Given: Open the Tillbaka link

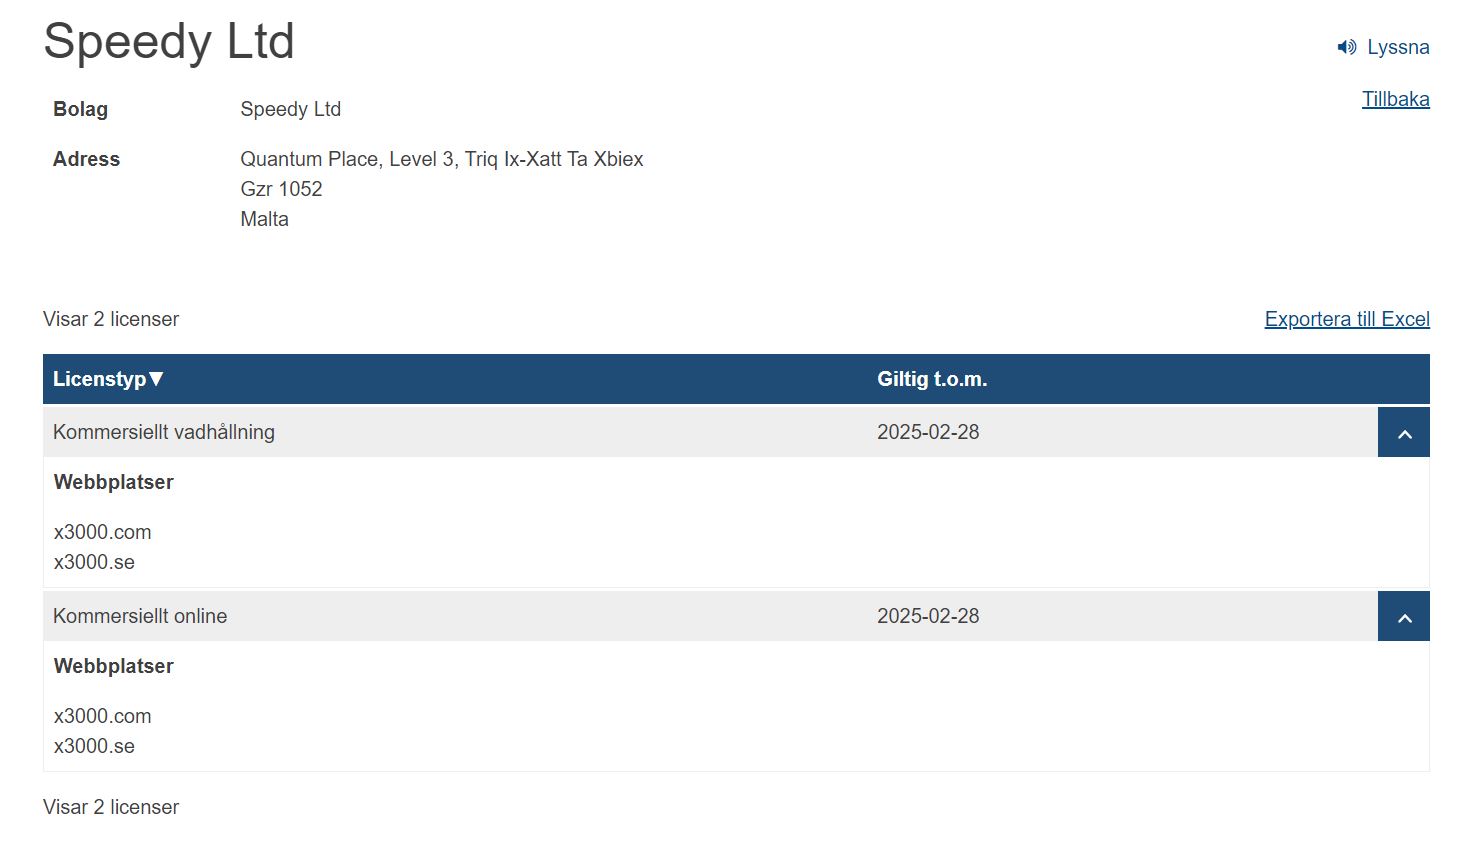Looking at the screenshot, I should (1395, 99).
